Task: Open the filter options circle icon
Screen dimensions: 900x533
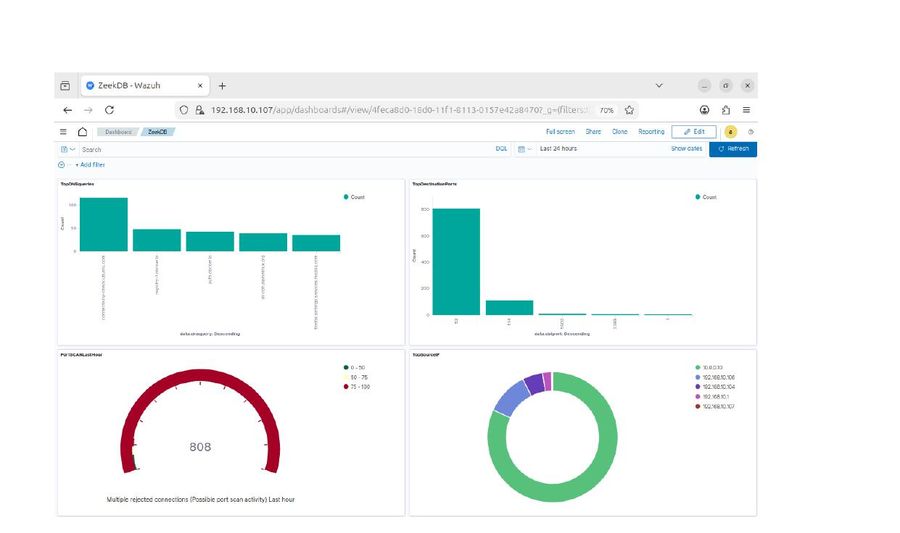Action: point(61,165)
